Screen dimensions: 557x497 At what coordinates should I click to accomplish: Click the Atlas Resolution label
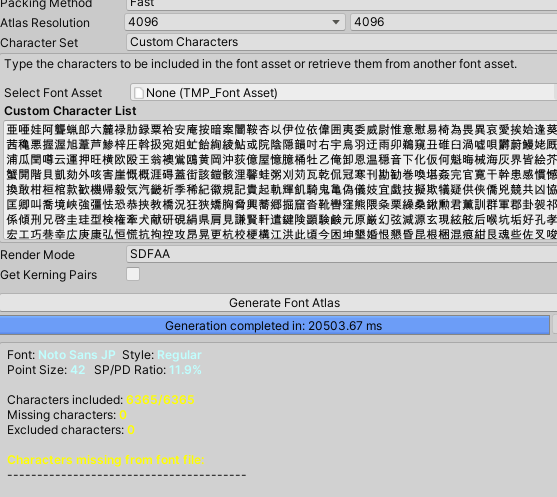tap(45, 23)
